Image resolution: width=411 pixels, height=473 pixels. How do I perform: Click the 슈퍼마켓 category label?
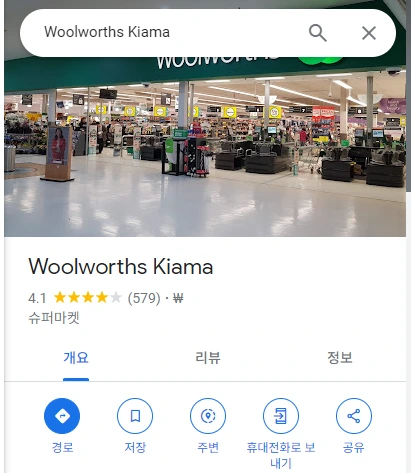[x=54, y=318]
